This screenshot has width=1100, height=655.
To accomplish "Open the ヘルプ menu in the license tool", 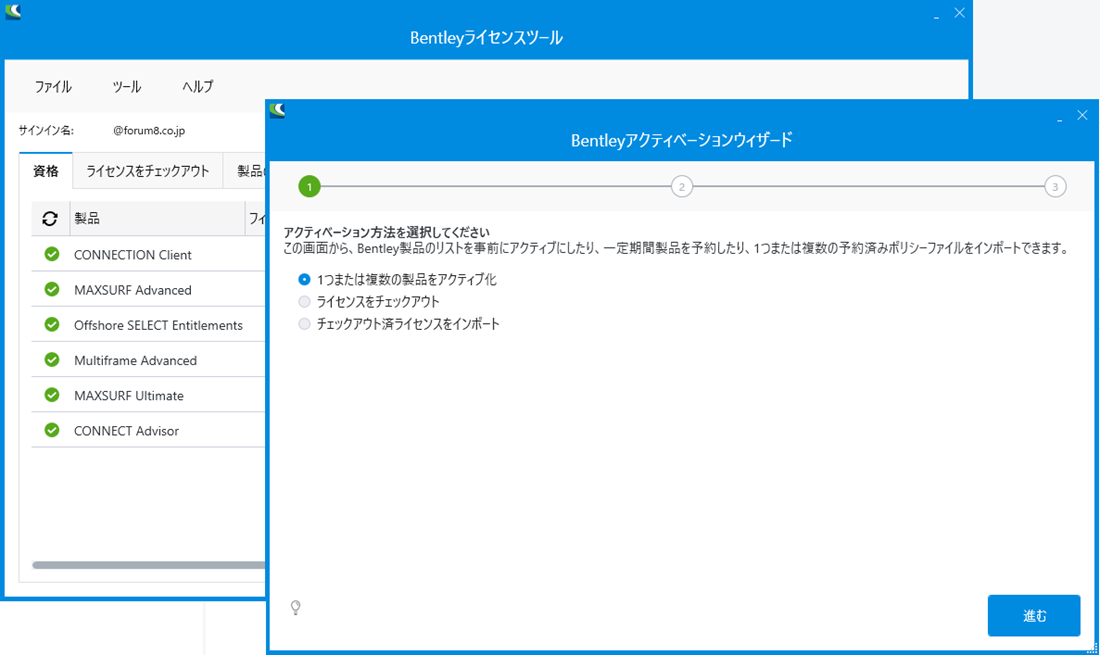I will pyautogui.click(x=198, y=87).
